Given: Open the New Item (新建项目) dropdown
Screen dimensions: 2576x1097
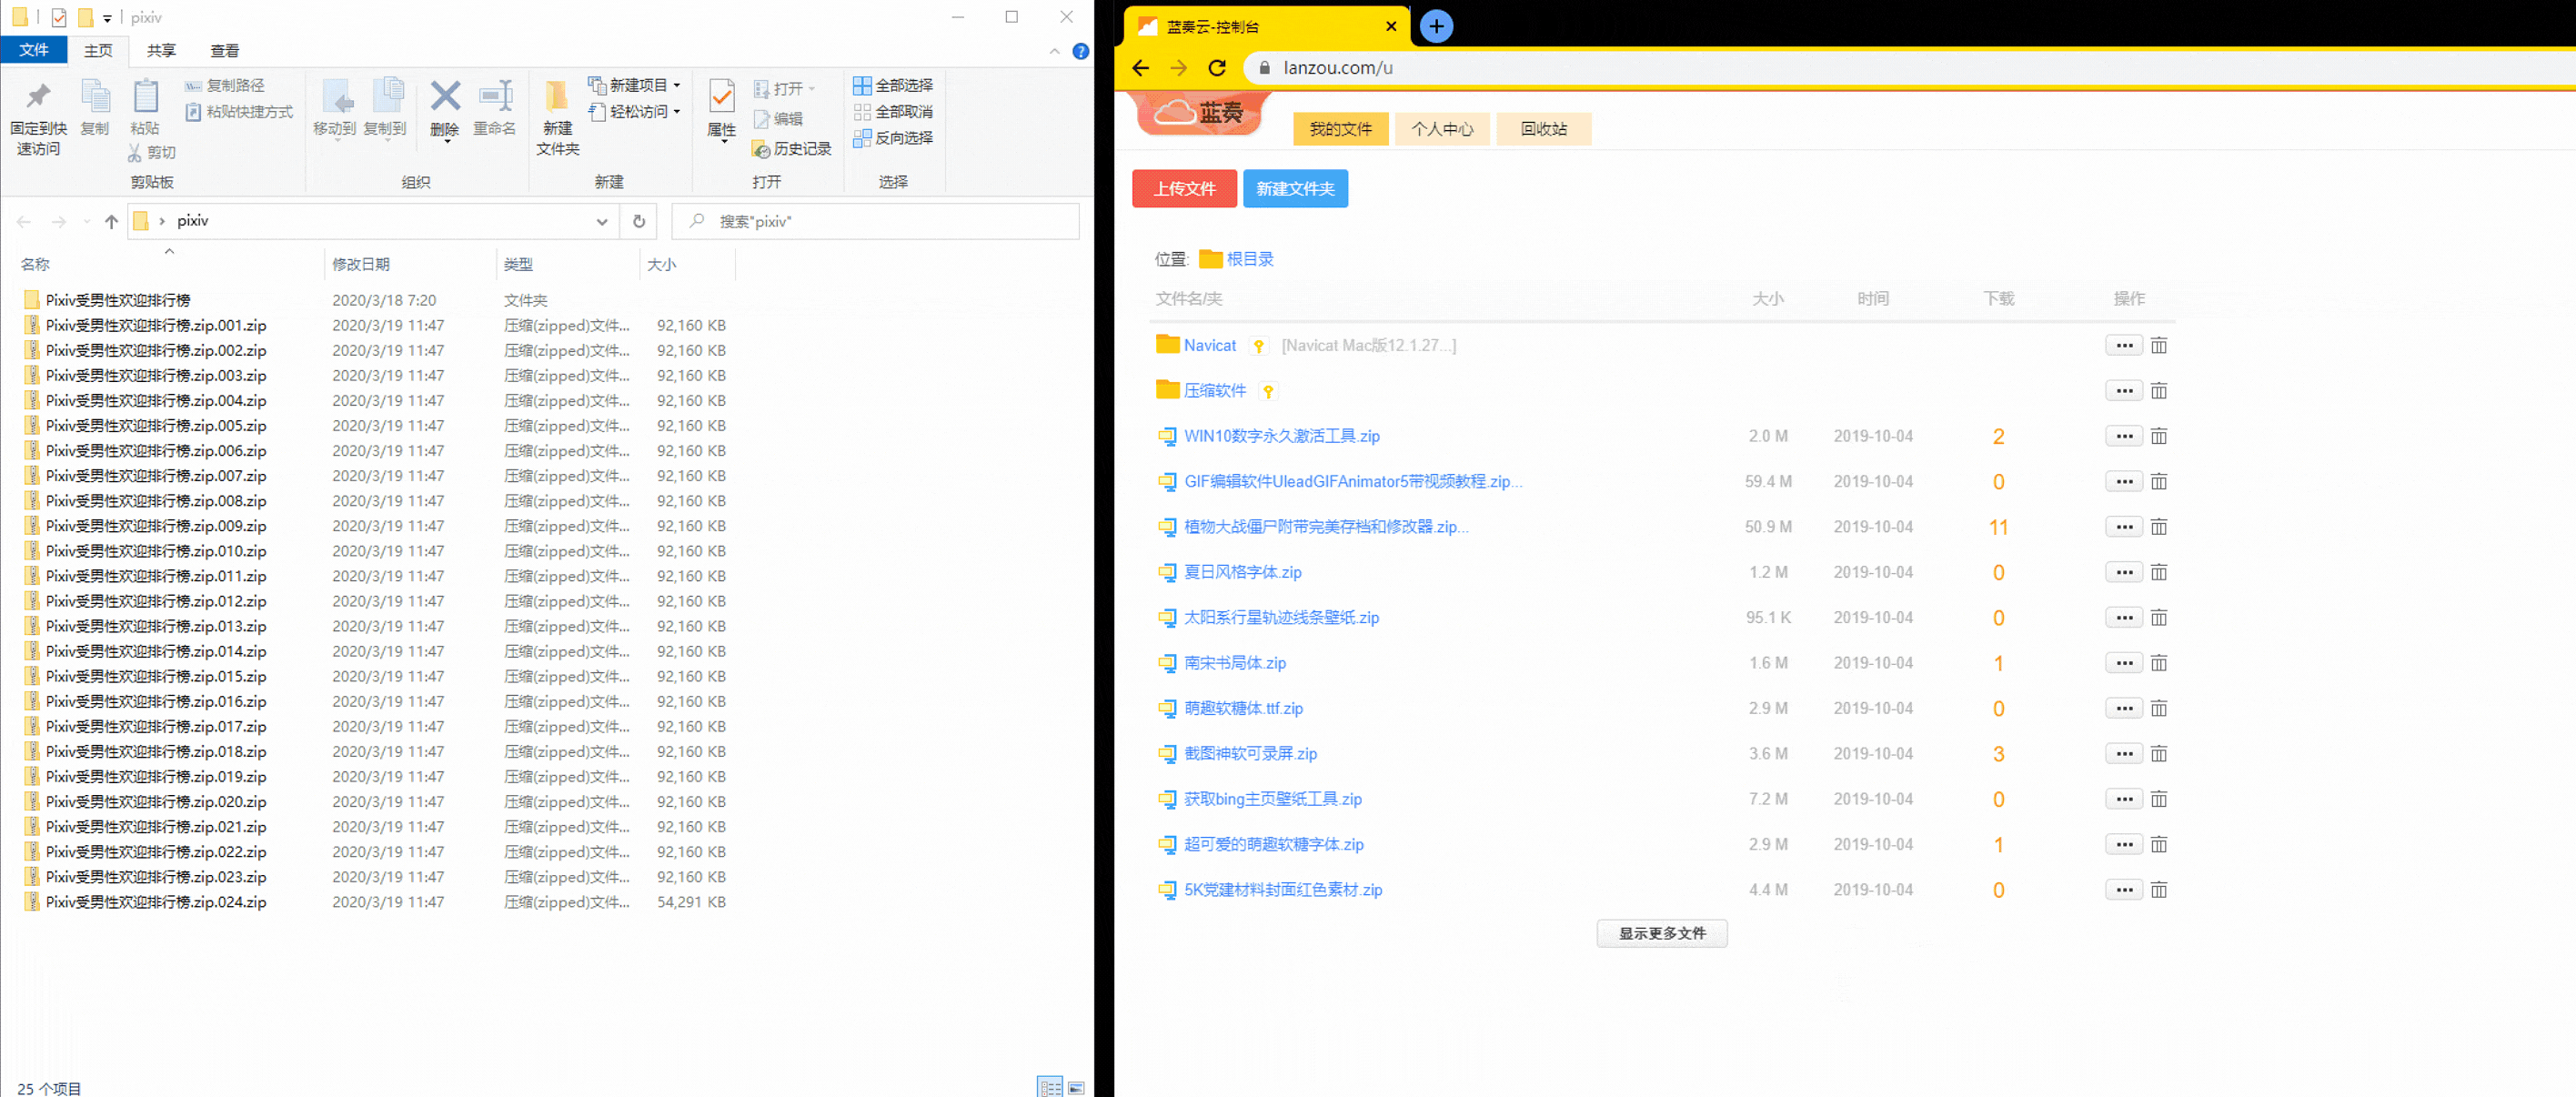Looking at the screenshot, I should coord(636,85).
